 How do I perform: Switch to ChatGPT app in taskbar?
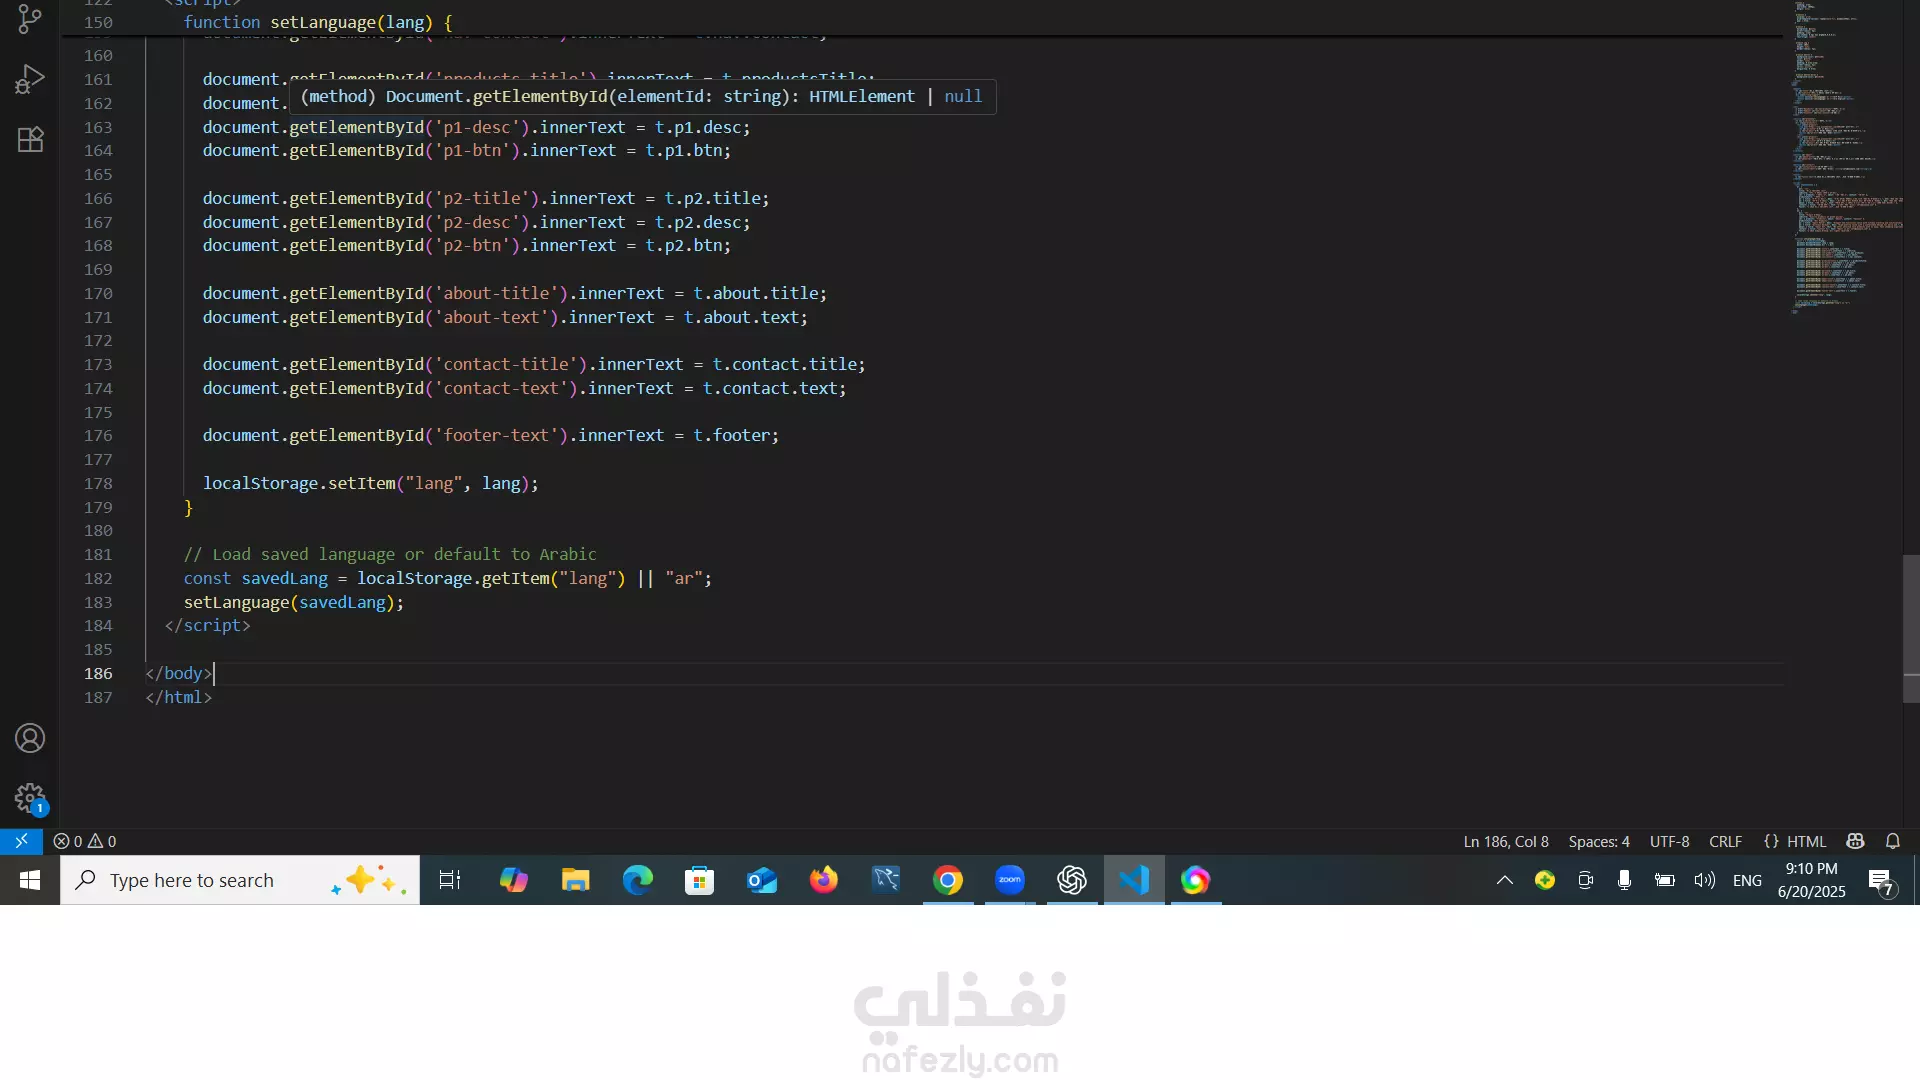1072,880
